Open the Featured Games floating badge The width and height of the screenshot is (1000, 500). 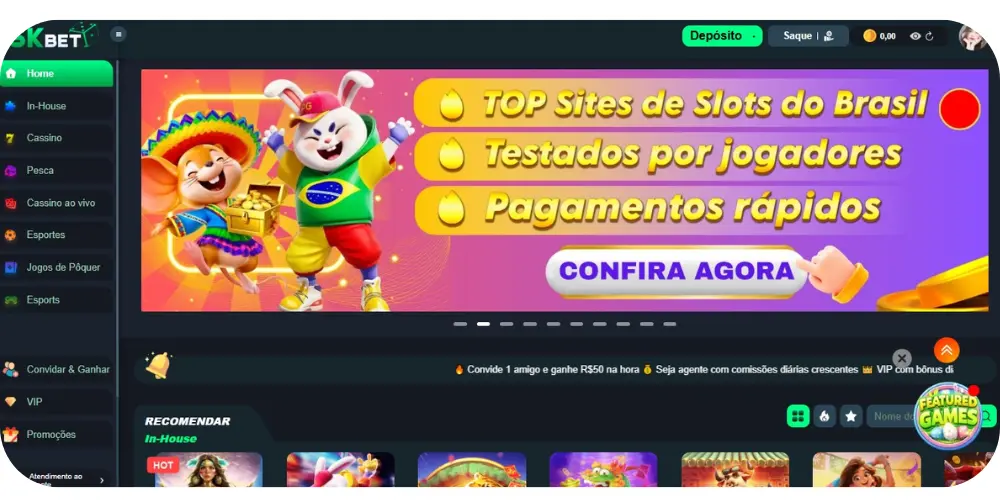tap(948, 415)
